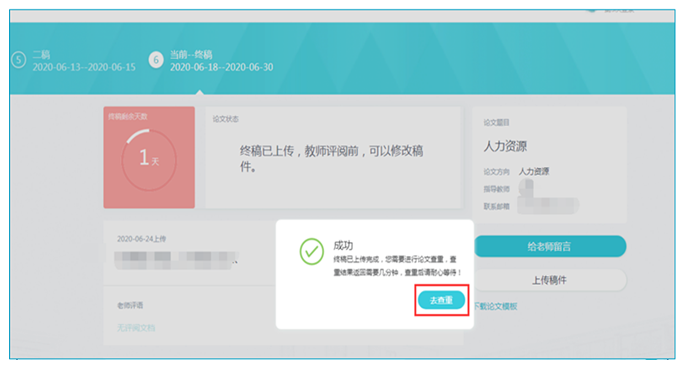This screenshot has height=367, width=683.
Task: Open the 二稿 stage tab
Action: coord(84,61)
